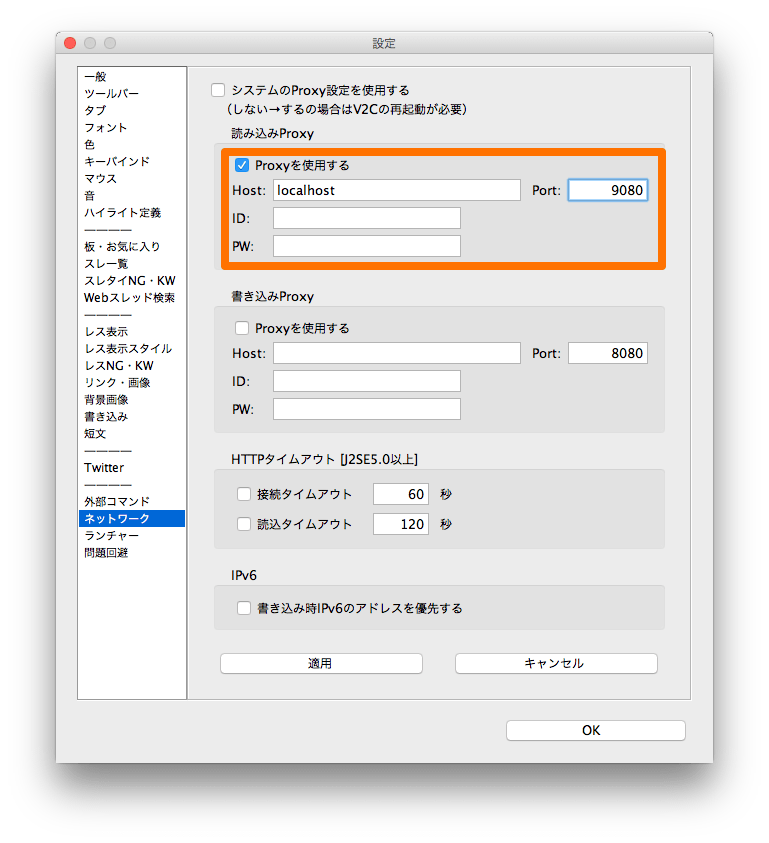Click the read proxy Host field containing localhost

(x=397, y=190)
